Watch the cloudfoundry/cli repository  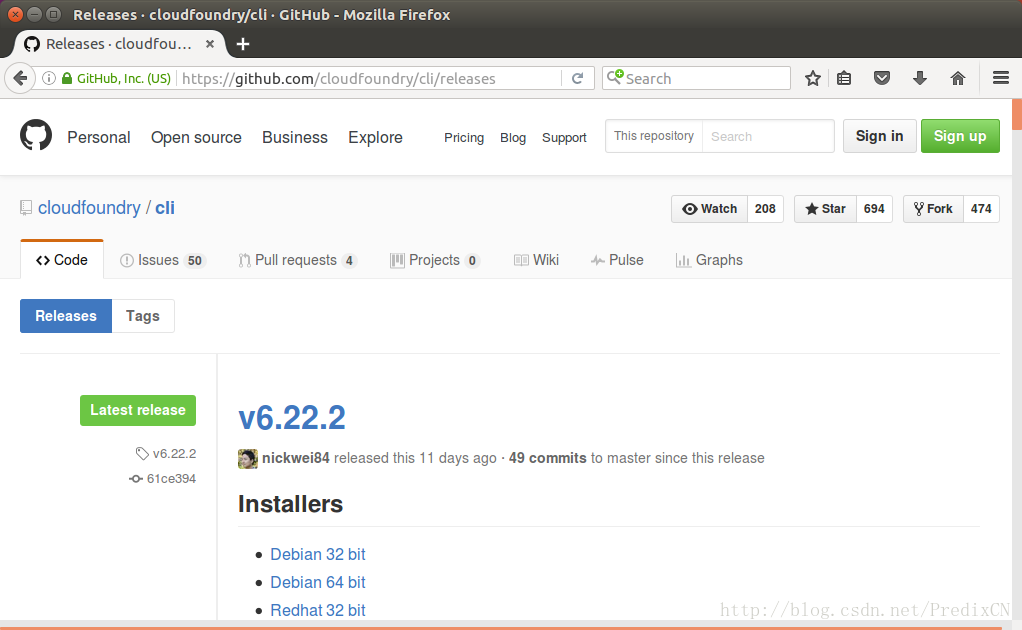[x=710, y=209]
